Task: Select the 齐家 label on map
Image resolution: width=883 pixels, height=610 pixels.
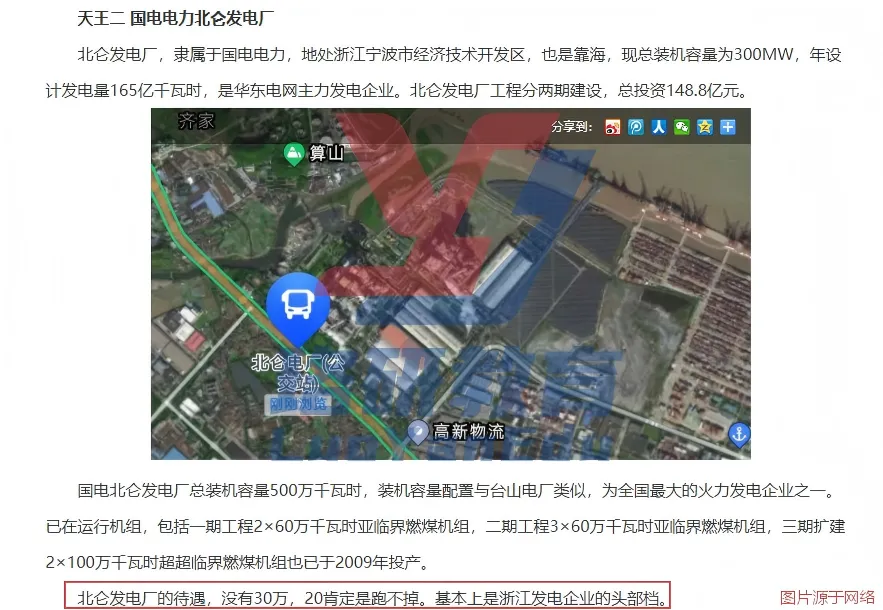Action: tap(197, 121)
